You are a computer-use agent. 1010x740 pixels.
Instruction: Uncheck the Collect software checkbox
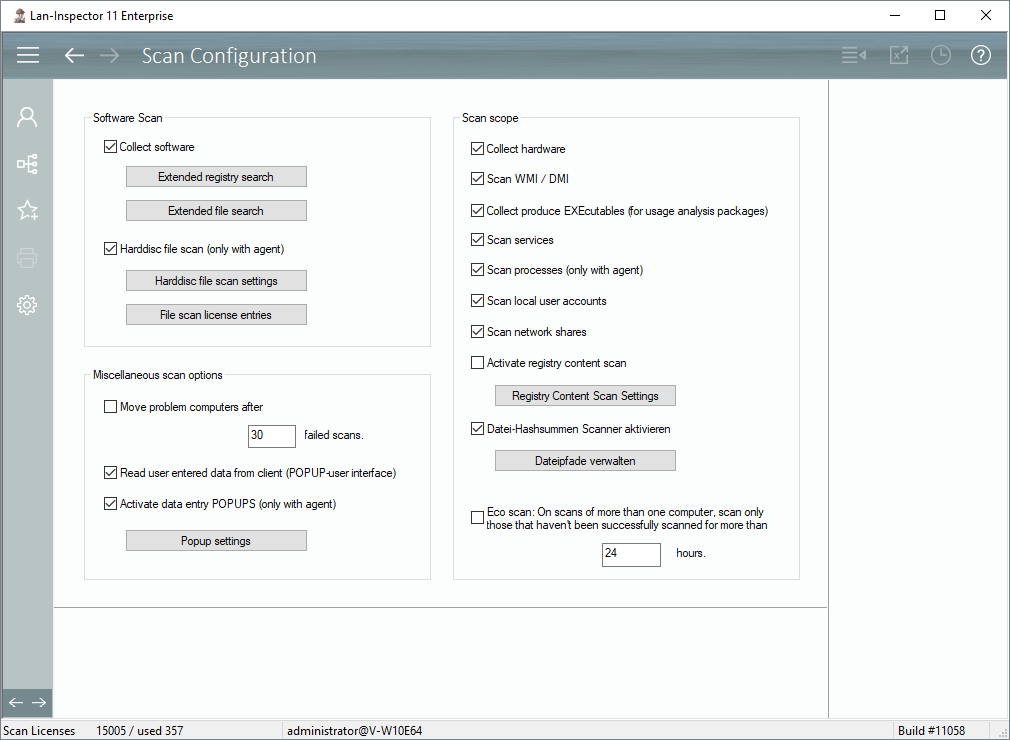(x=111, y=147)
